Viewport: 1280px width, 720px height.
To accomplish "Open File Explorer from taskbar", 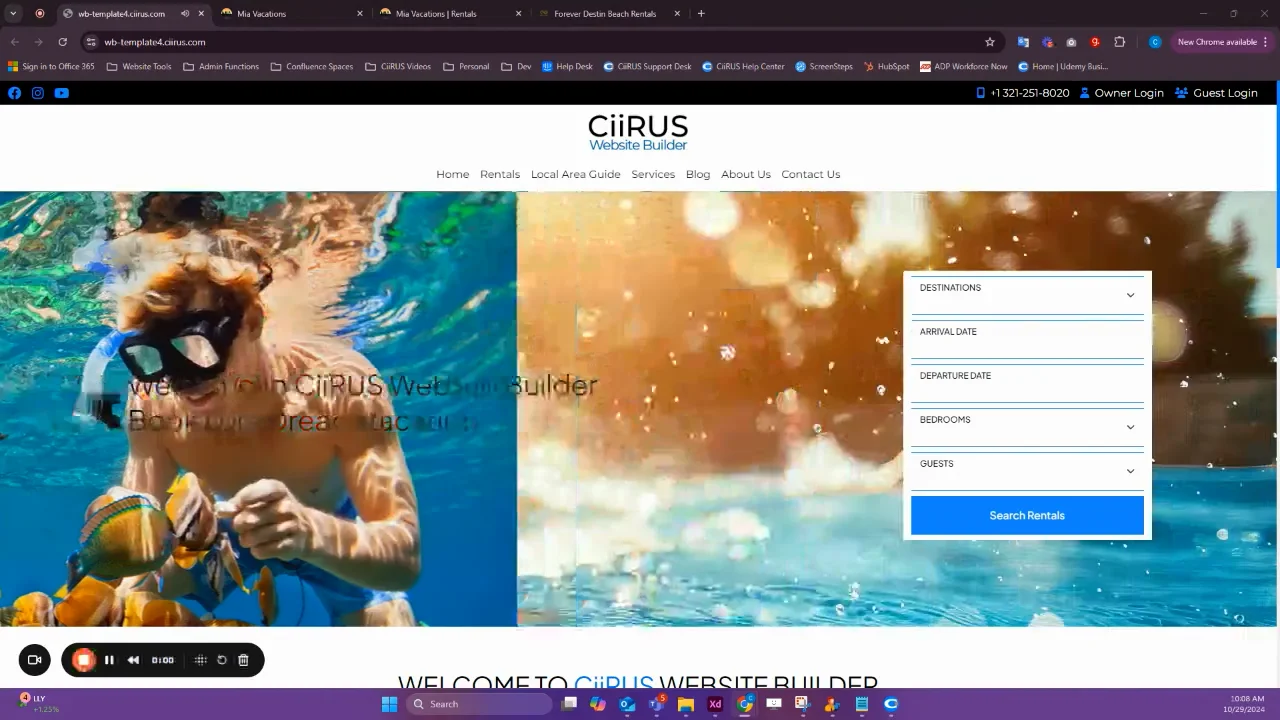I will [x=686, y=704].
